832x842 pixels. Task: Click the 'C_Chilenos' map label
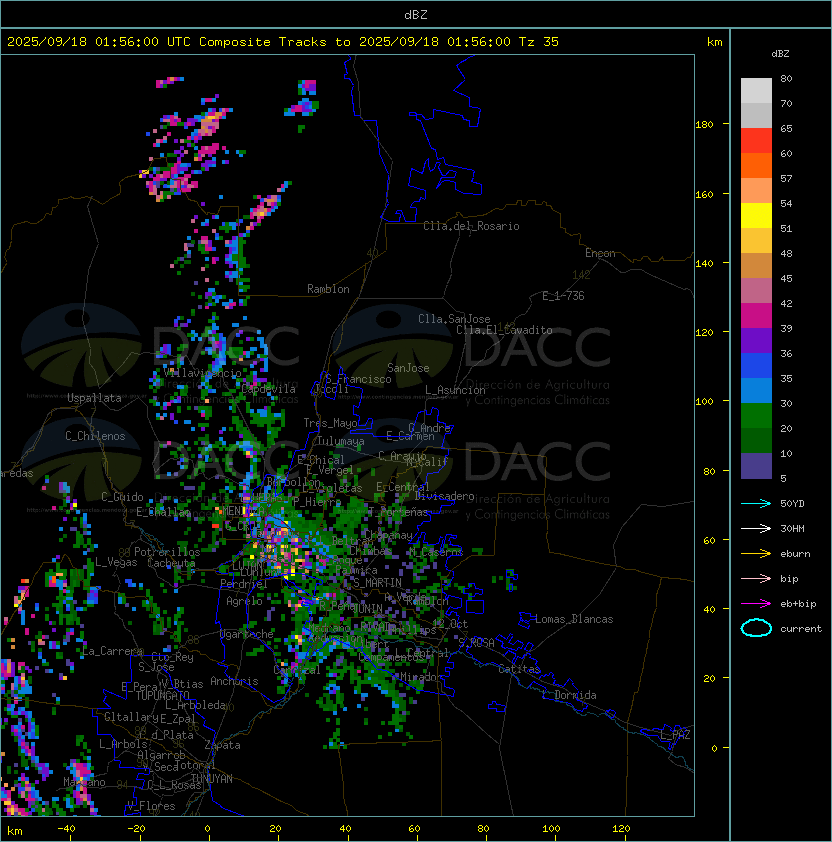tap(95, 436)
